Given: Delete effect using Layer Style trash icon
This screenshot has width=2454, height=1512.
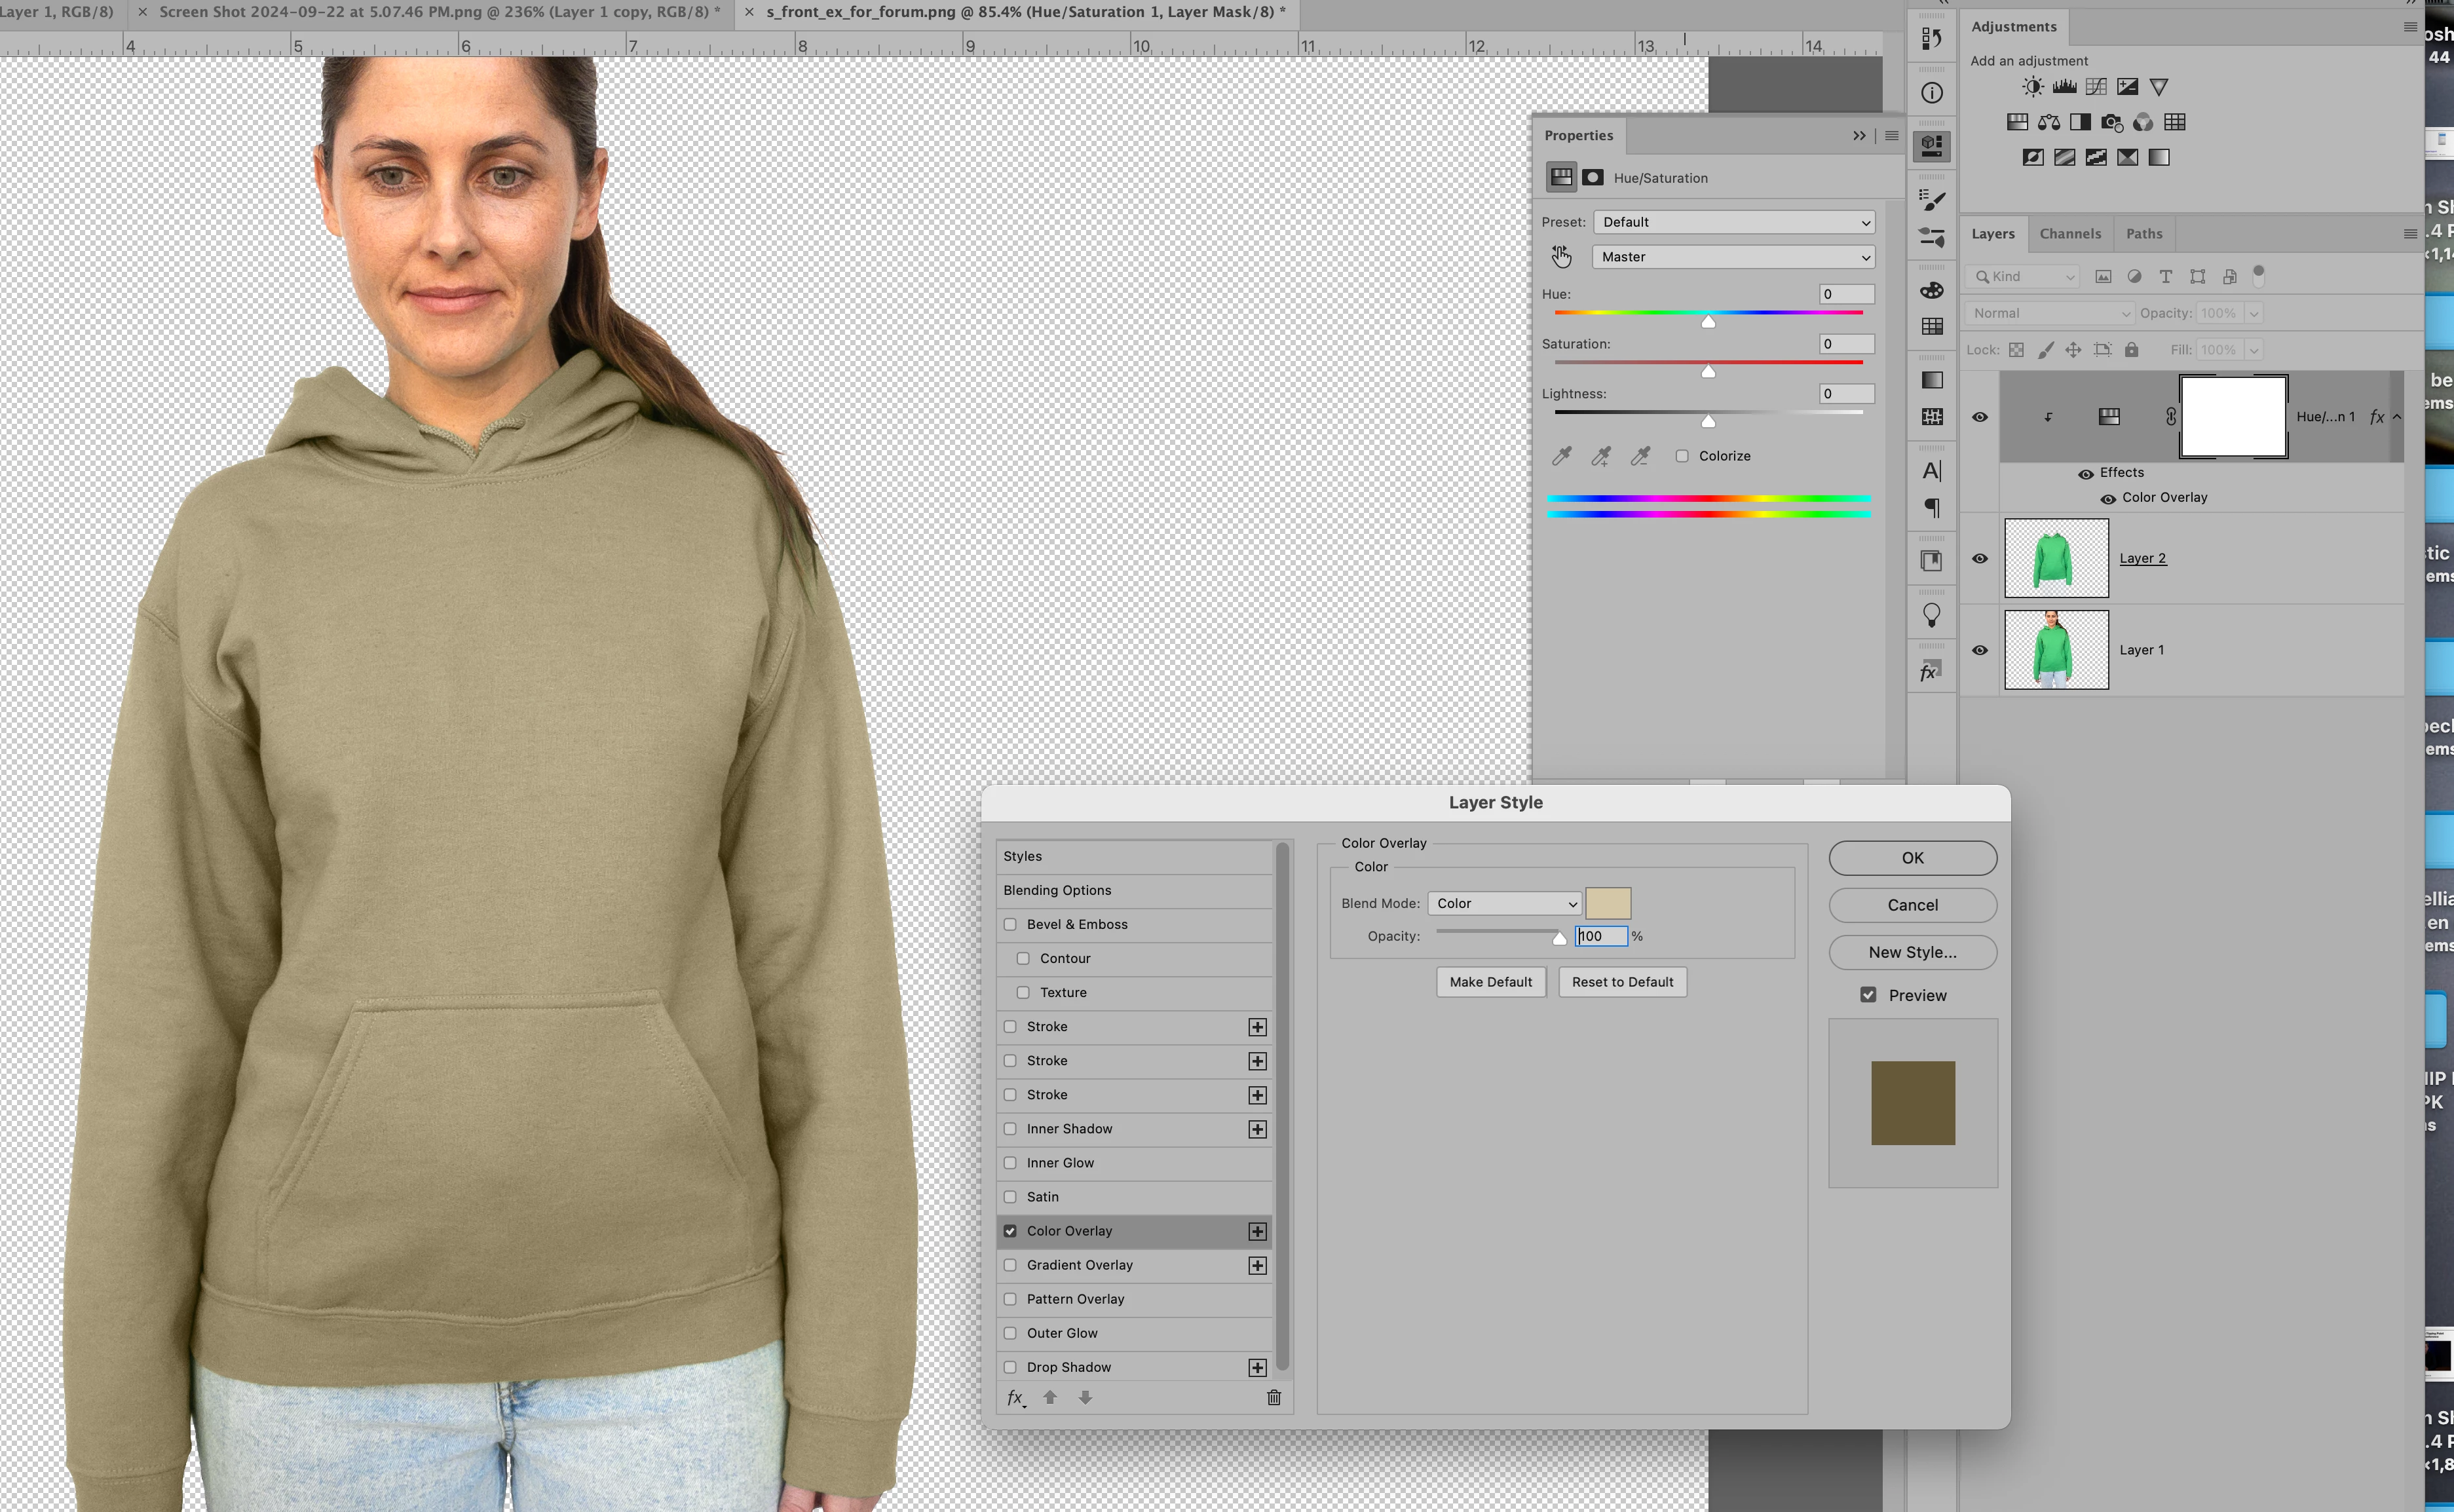Looking at the screenshot, I should tap(1273, 1397).
